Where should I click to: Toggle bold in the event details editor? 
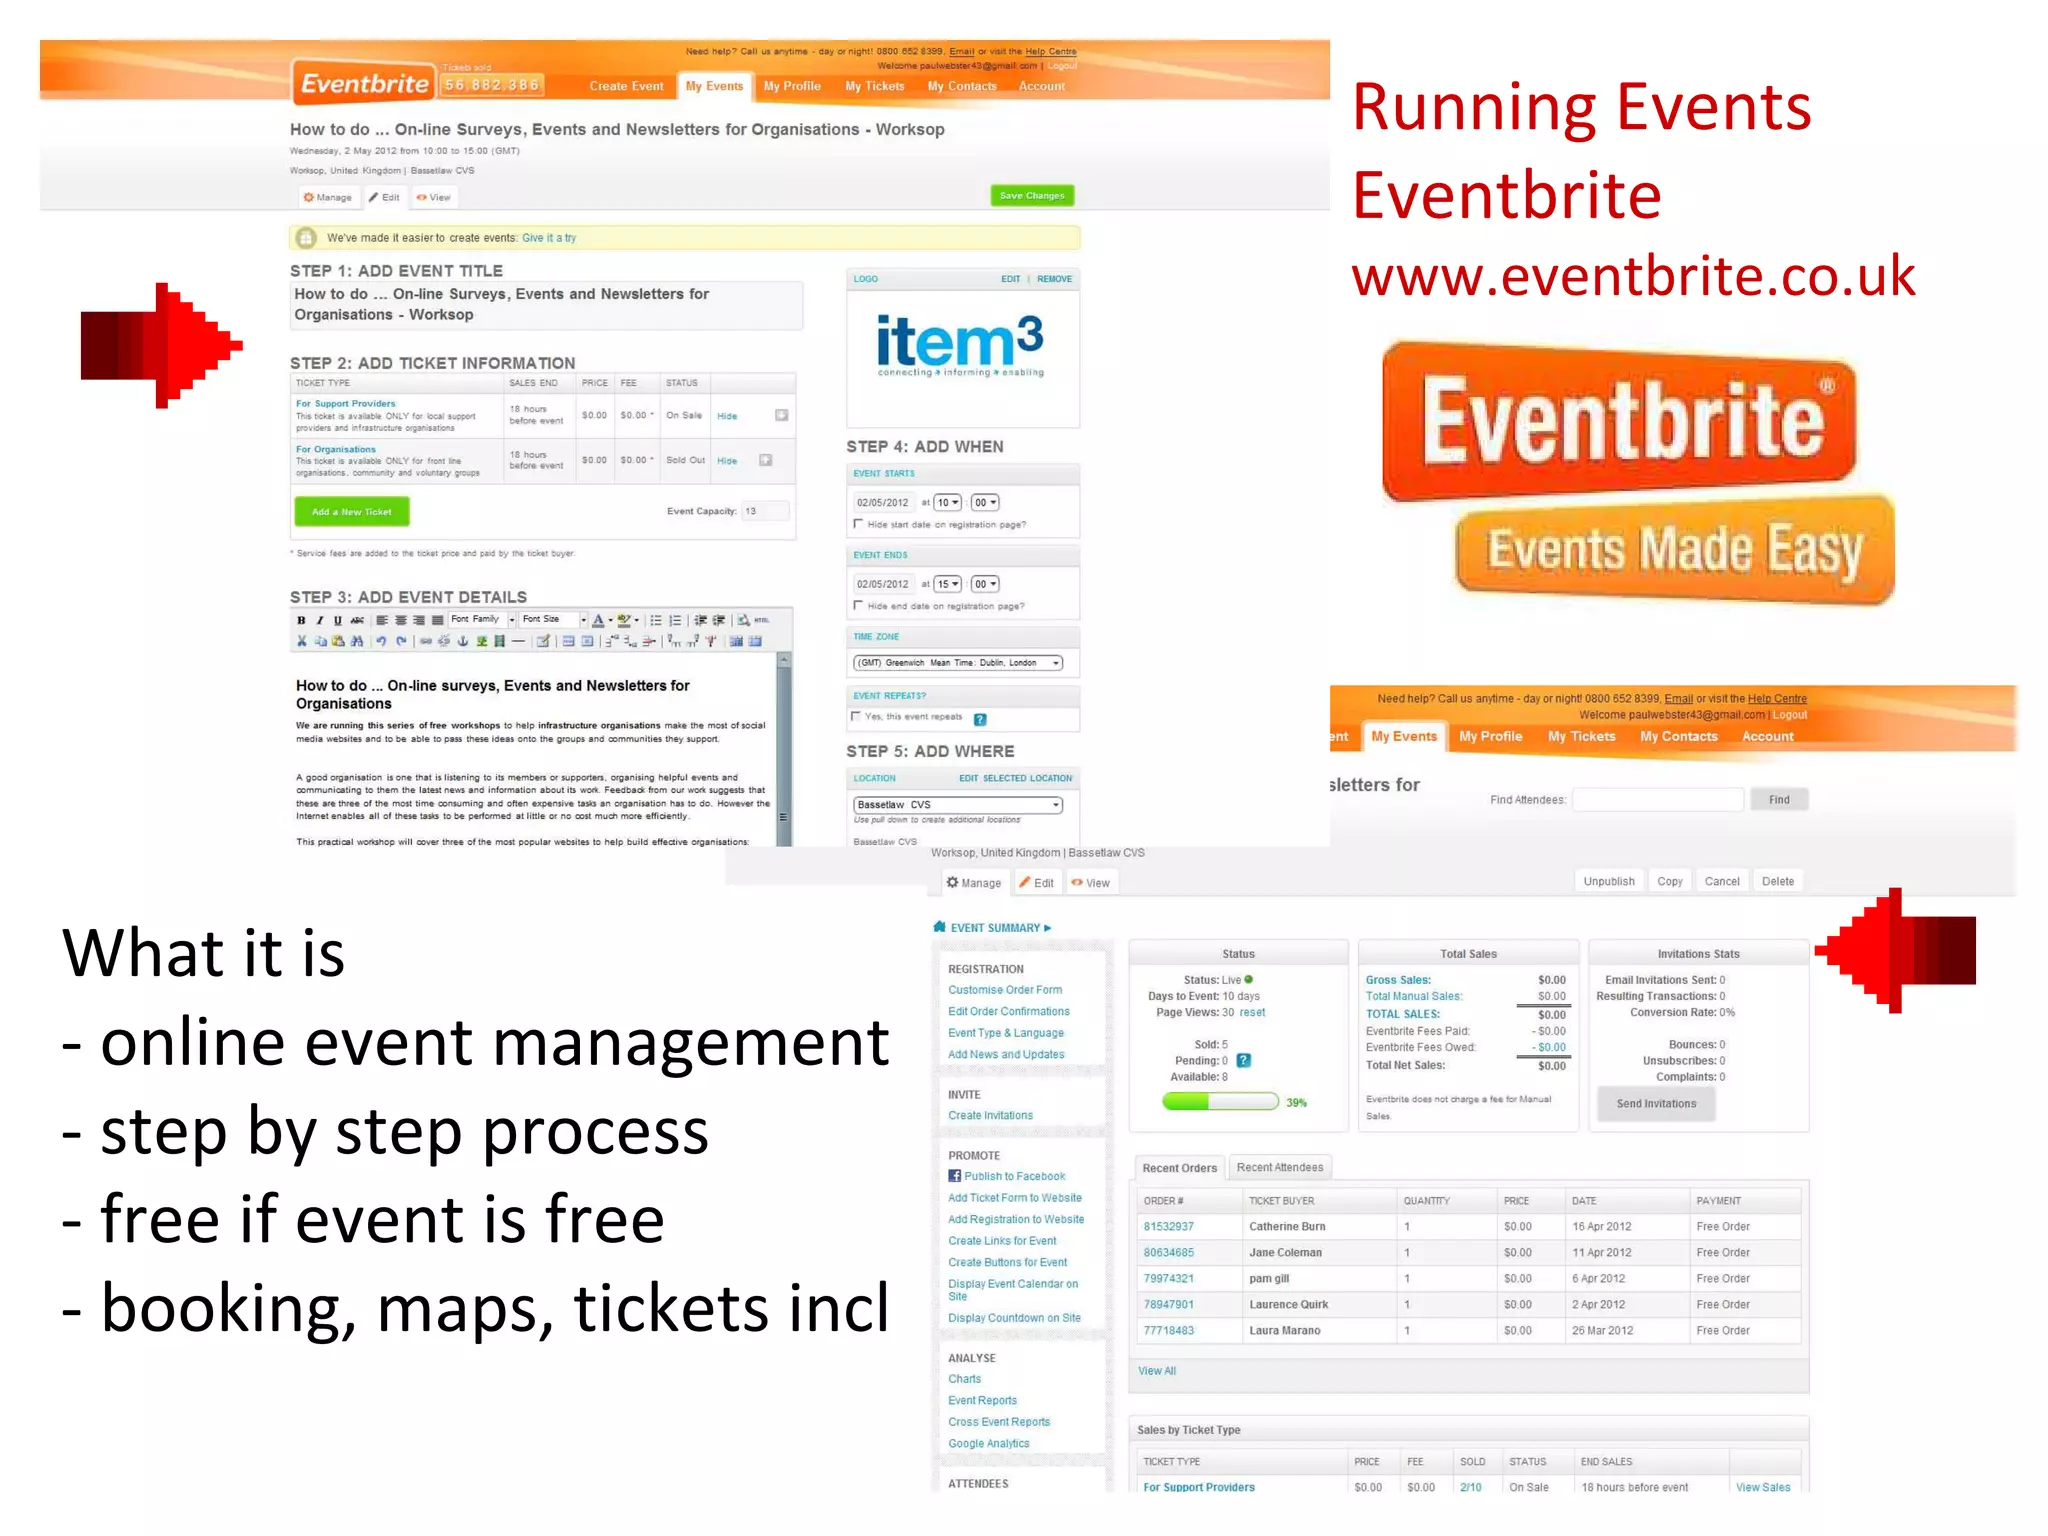tap(301, 620)
